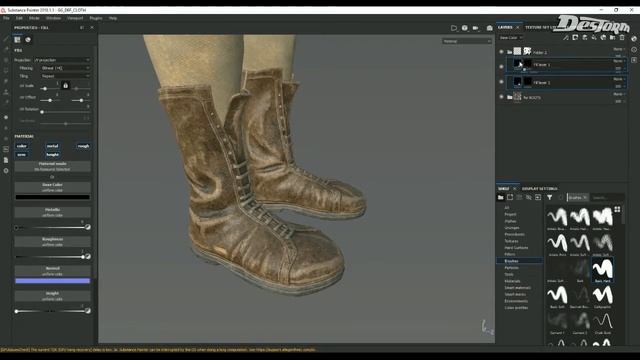Click the add folder icon in Layers toolbar
Viewport: 640px width, 360px height.
point(612,38)
